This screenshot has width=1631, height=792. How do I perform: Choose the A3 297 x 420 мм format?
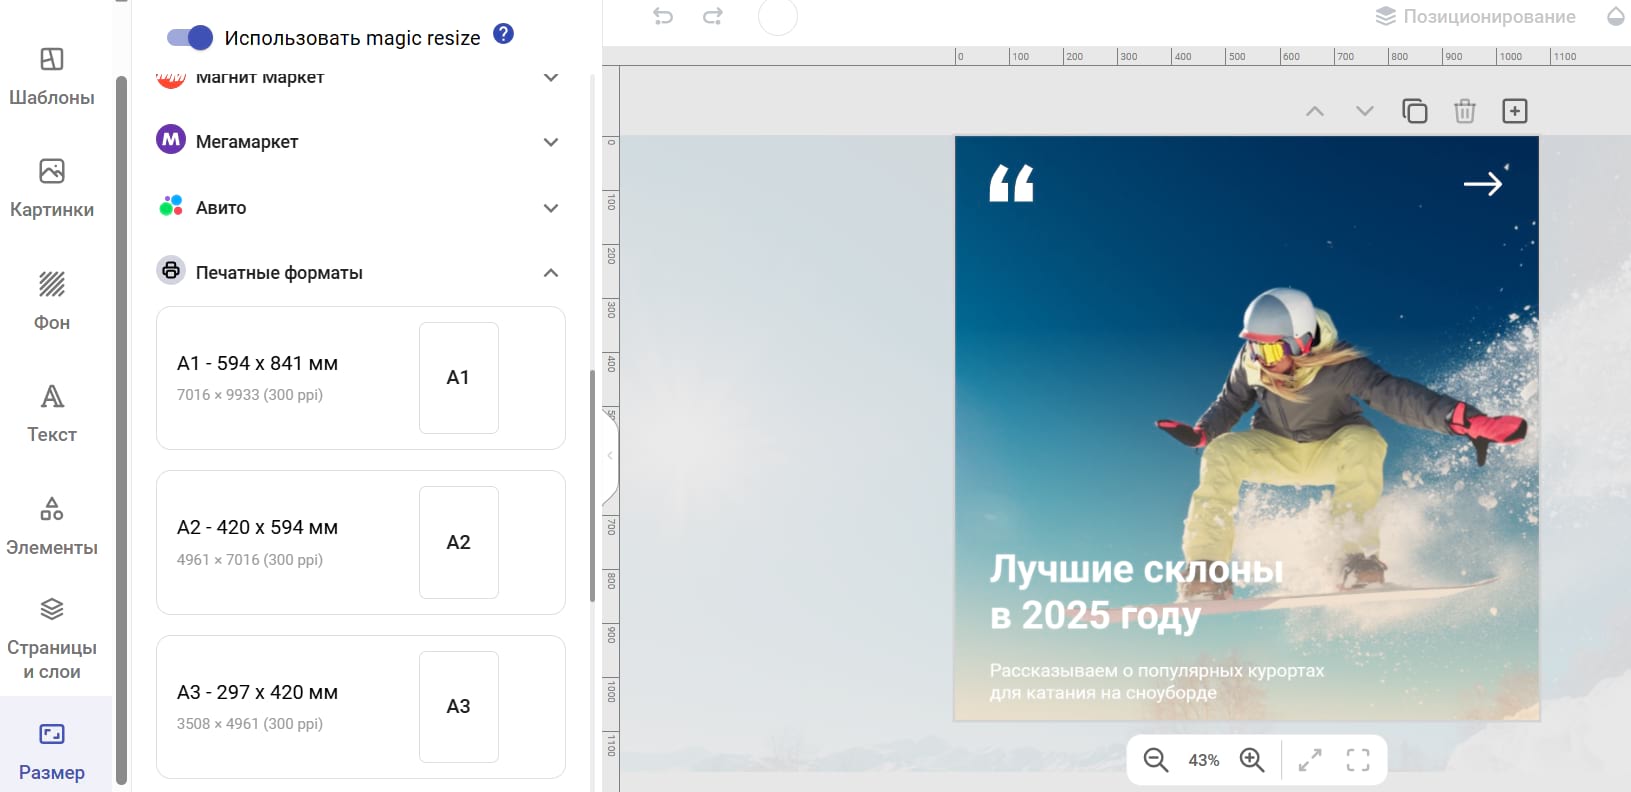coord(360,706)
